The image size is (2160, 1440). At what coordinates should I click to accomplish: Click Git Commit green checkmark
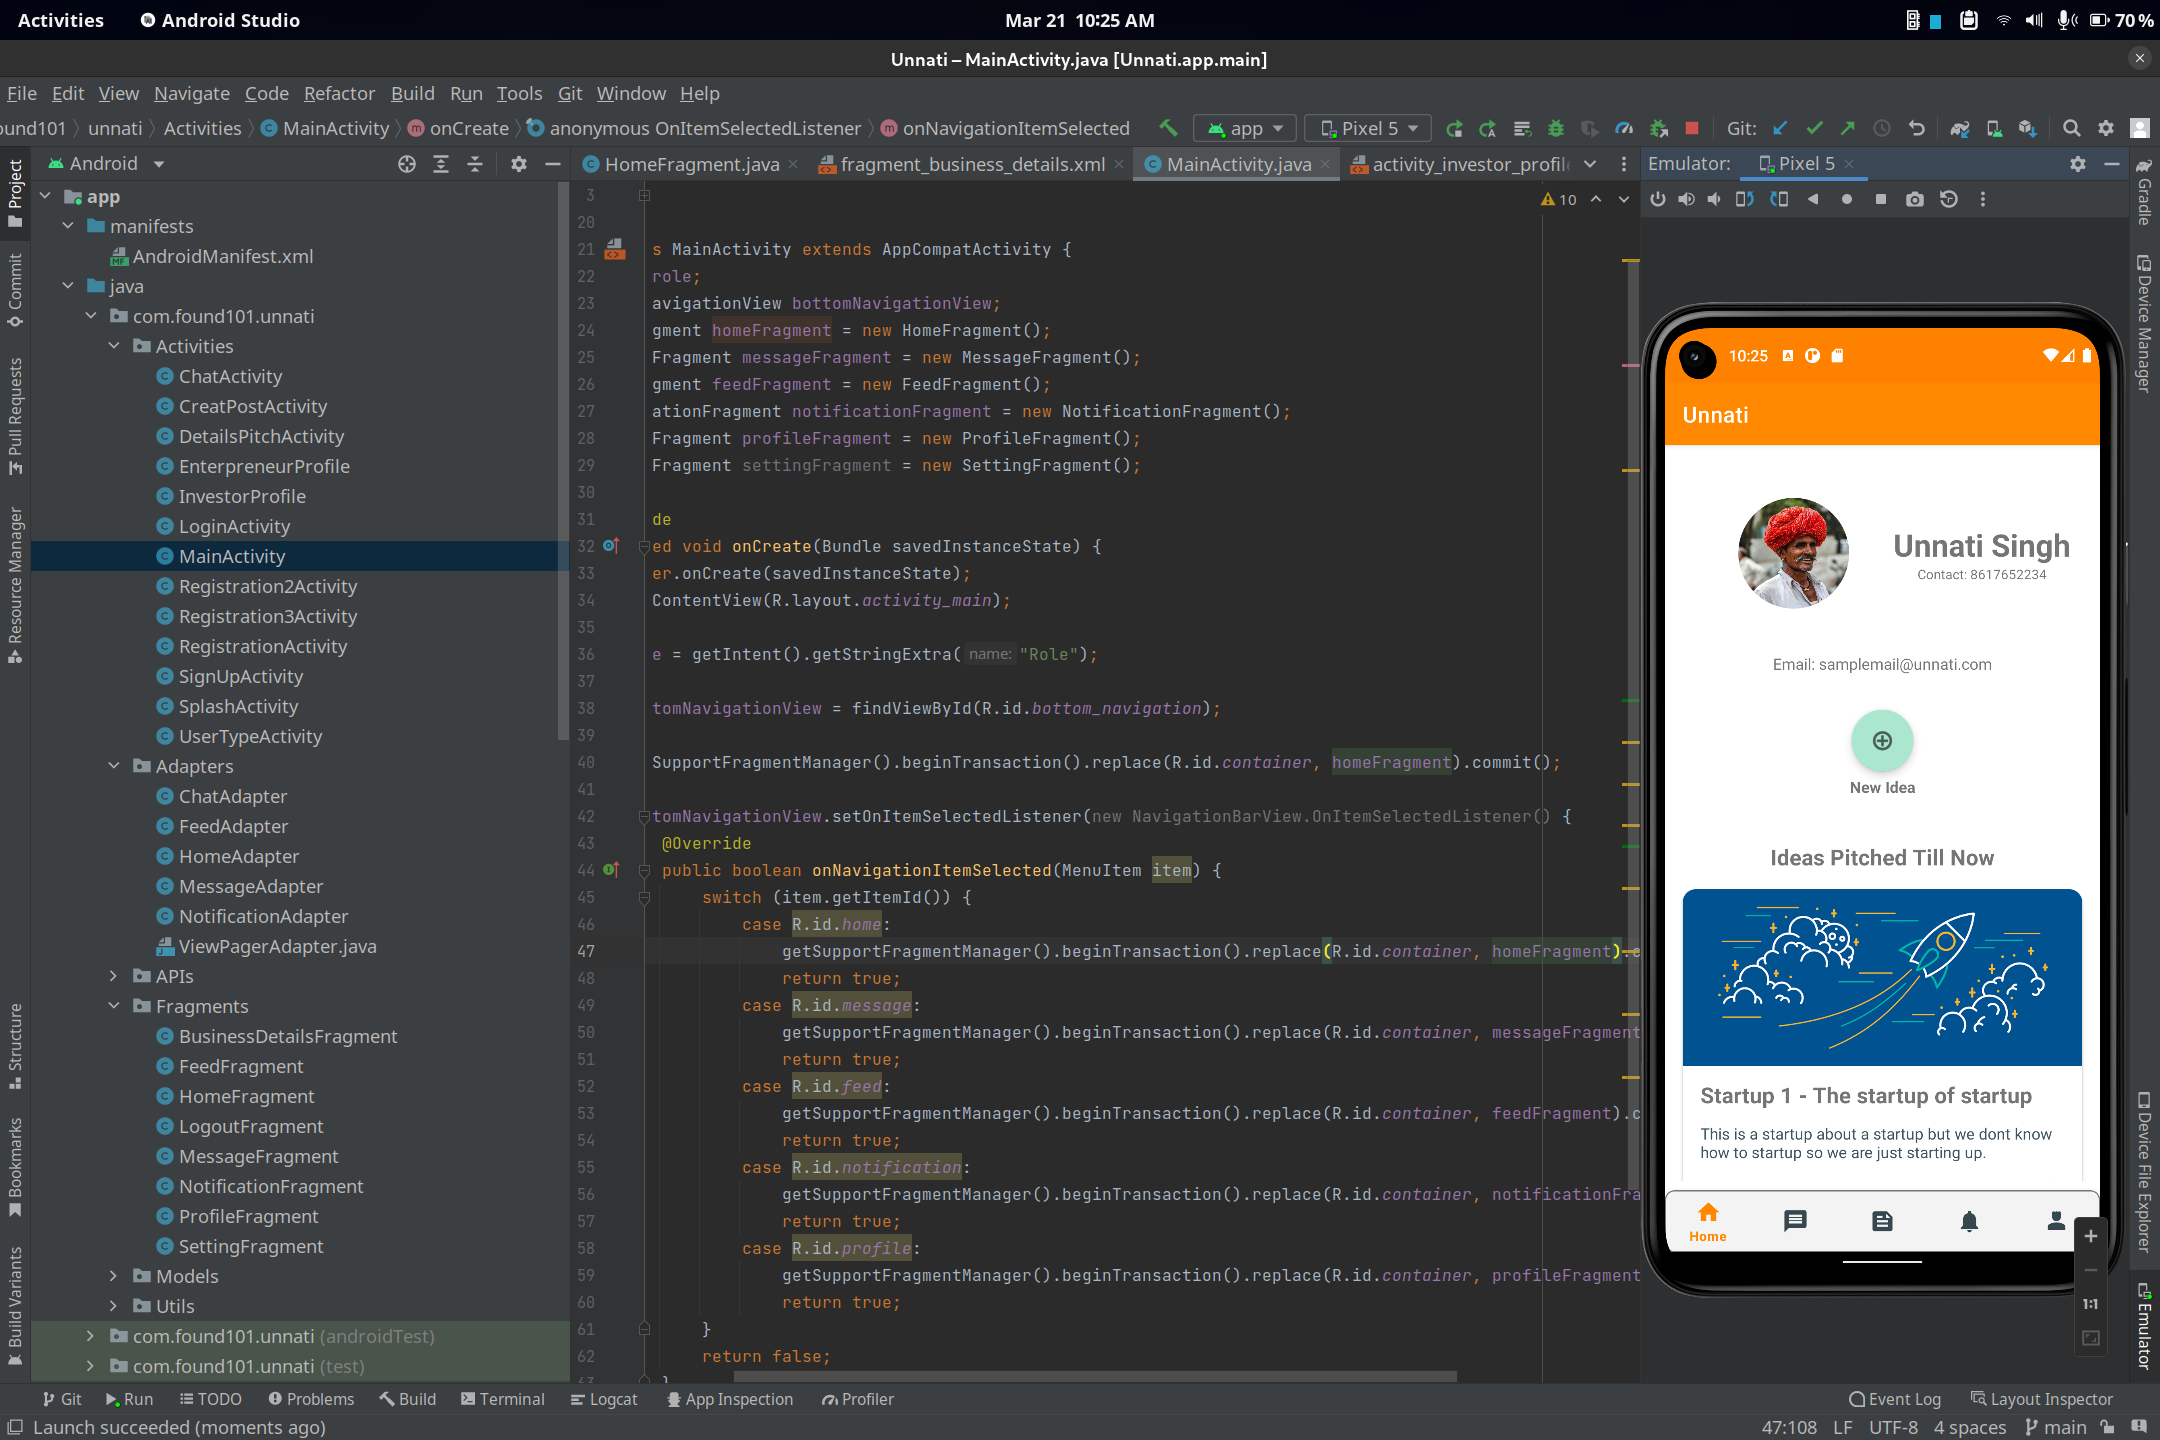point(1814,128)
